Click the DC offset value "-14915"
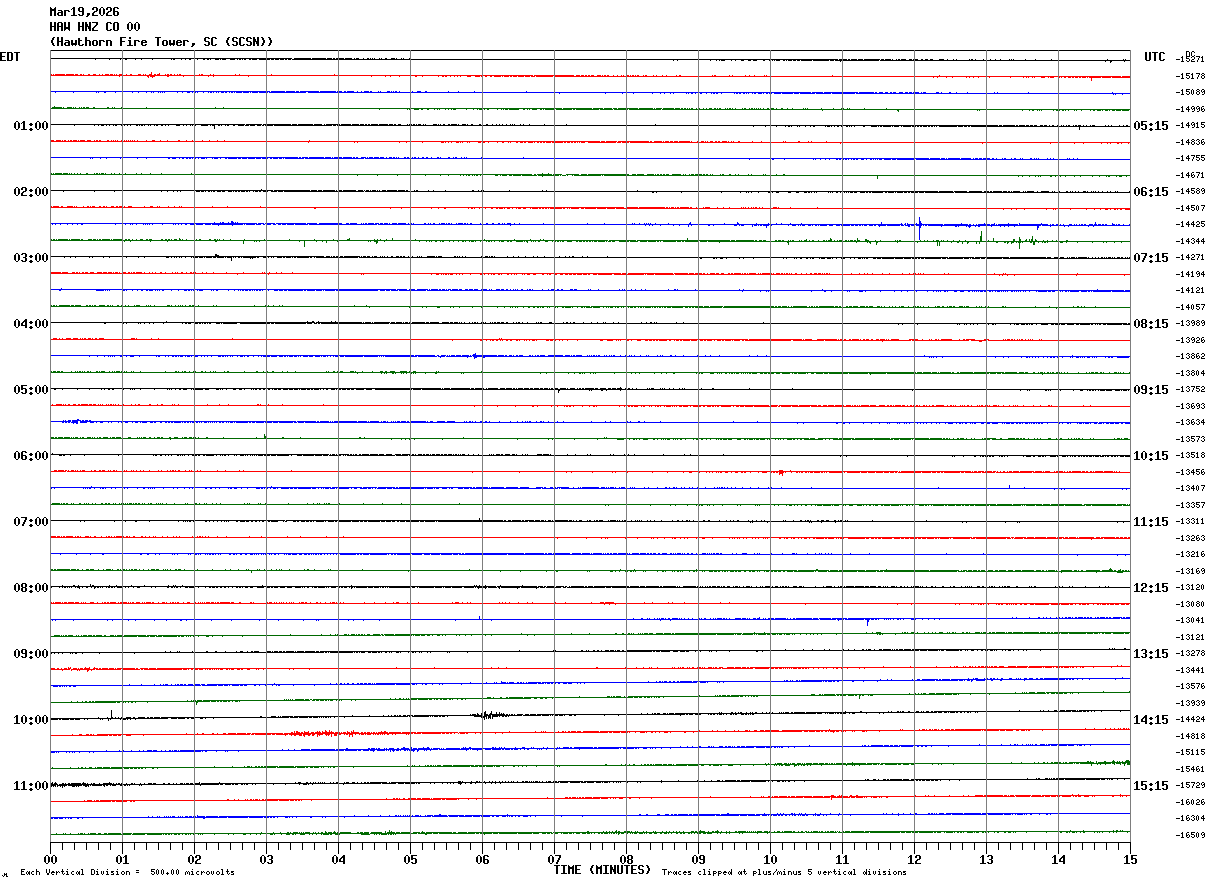The image size is (1210, 886). [x=1190, y=126]
